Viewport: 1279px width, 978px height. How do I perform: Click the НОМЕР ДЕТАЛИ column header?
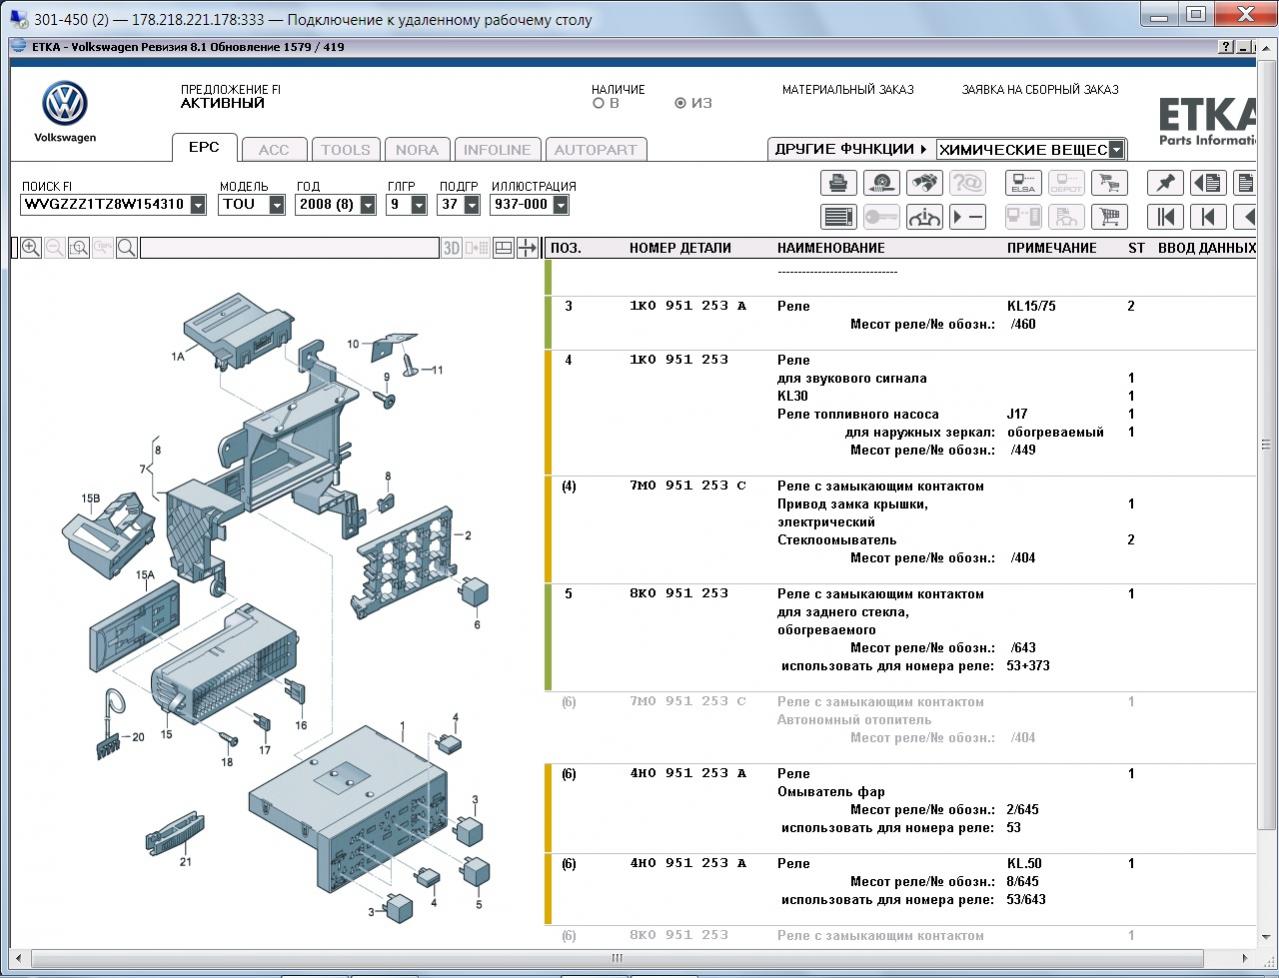click(680, 248)
